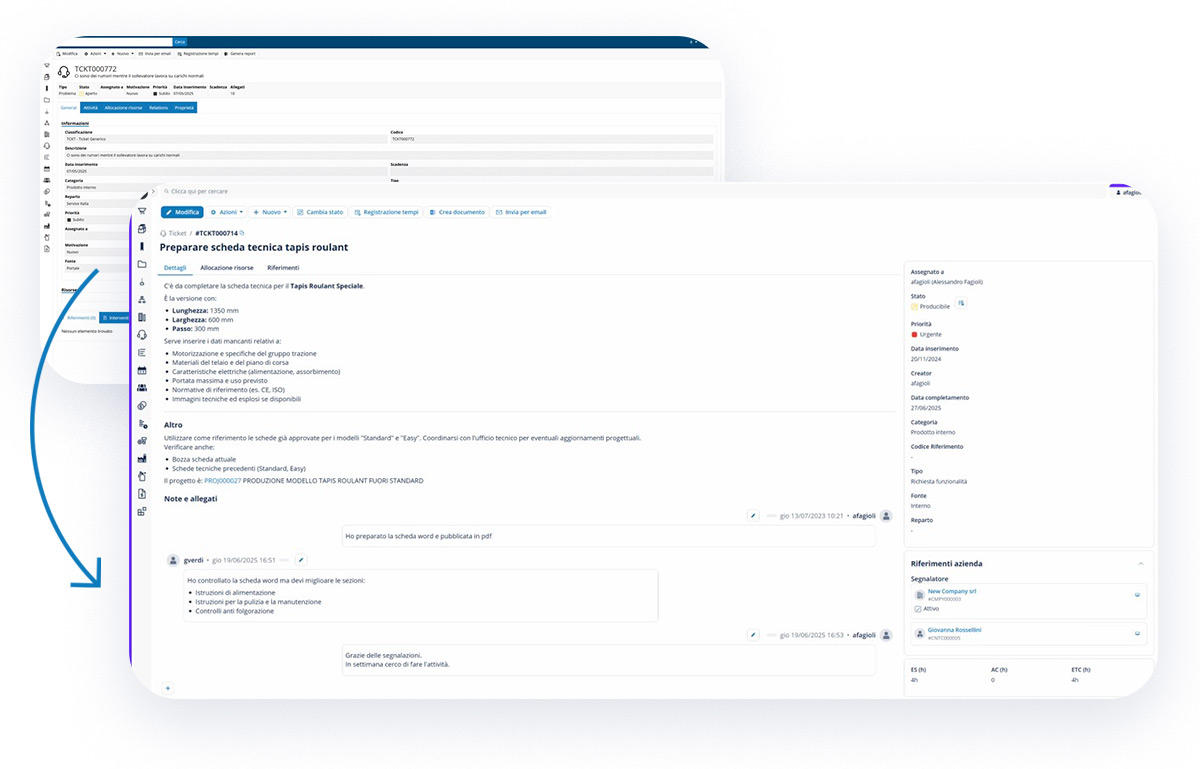The image size is (1200, 769).
Task: Click the Codice field showing TCKT000772
Action: (x=551, y=139)
